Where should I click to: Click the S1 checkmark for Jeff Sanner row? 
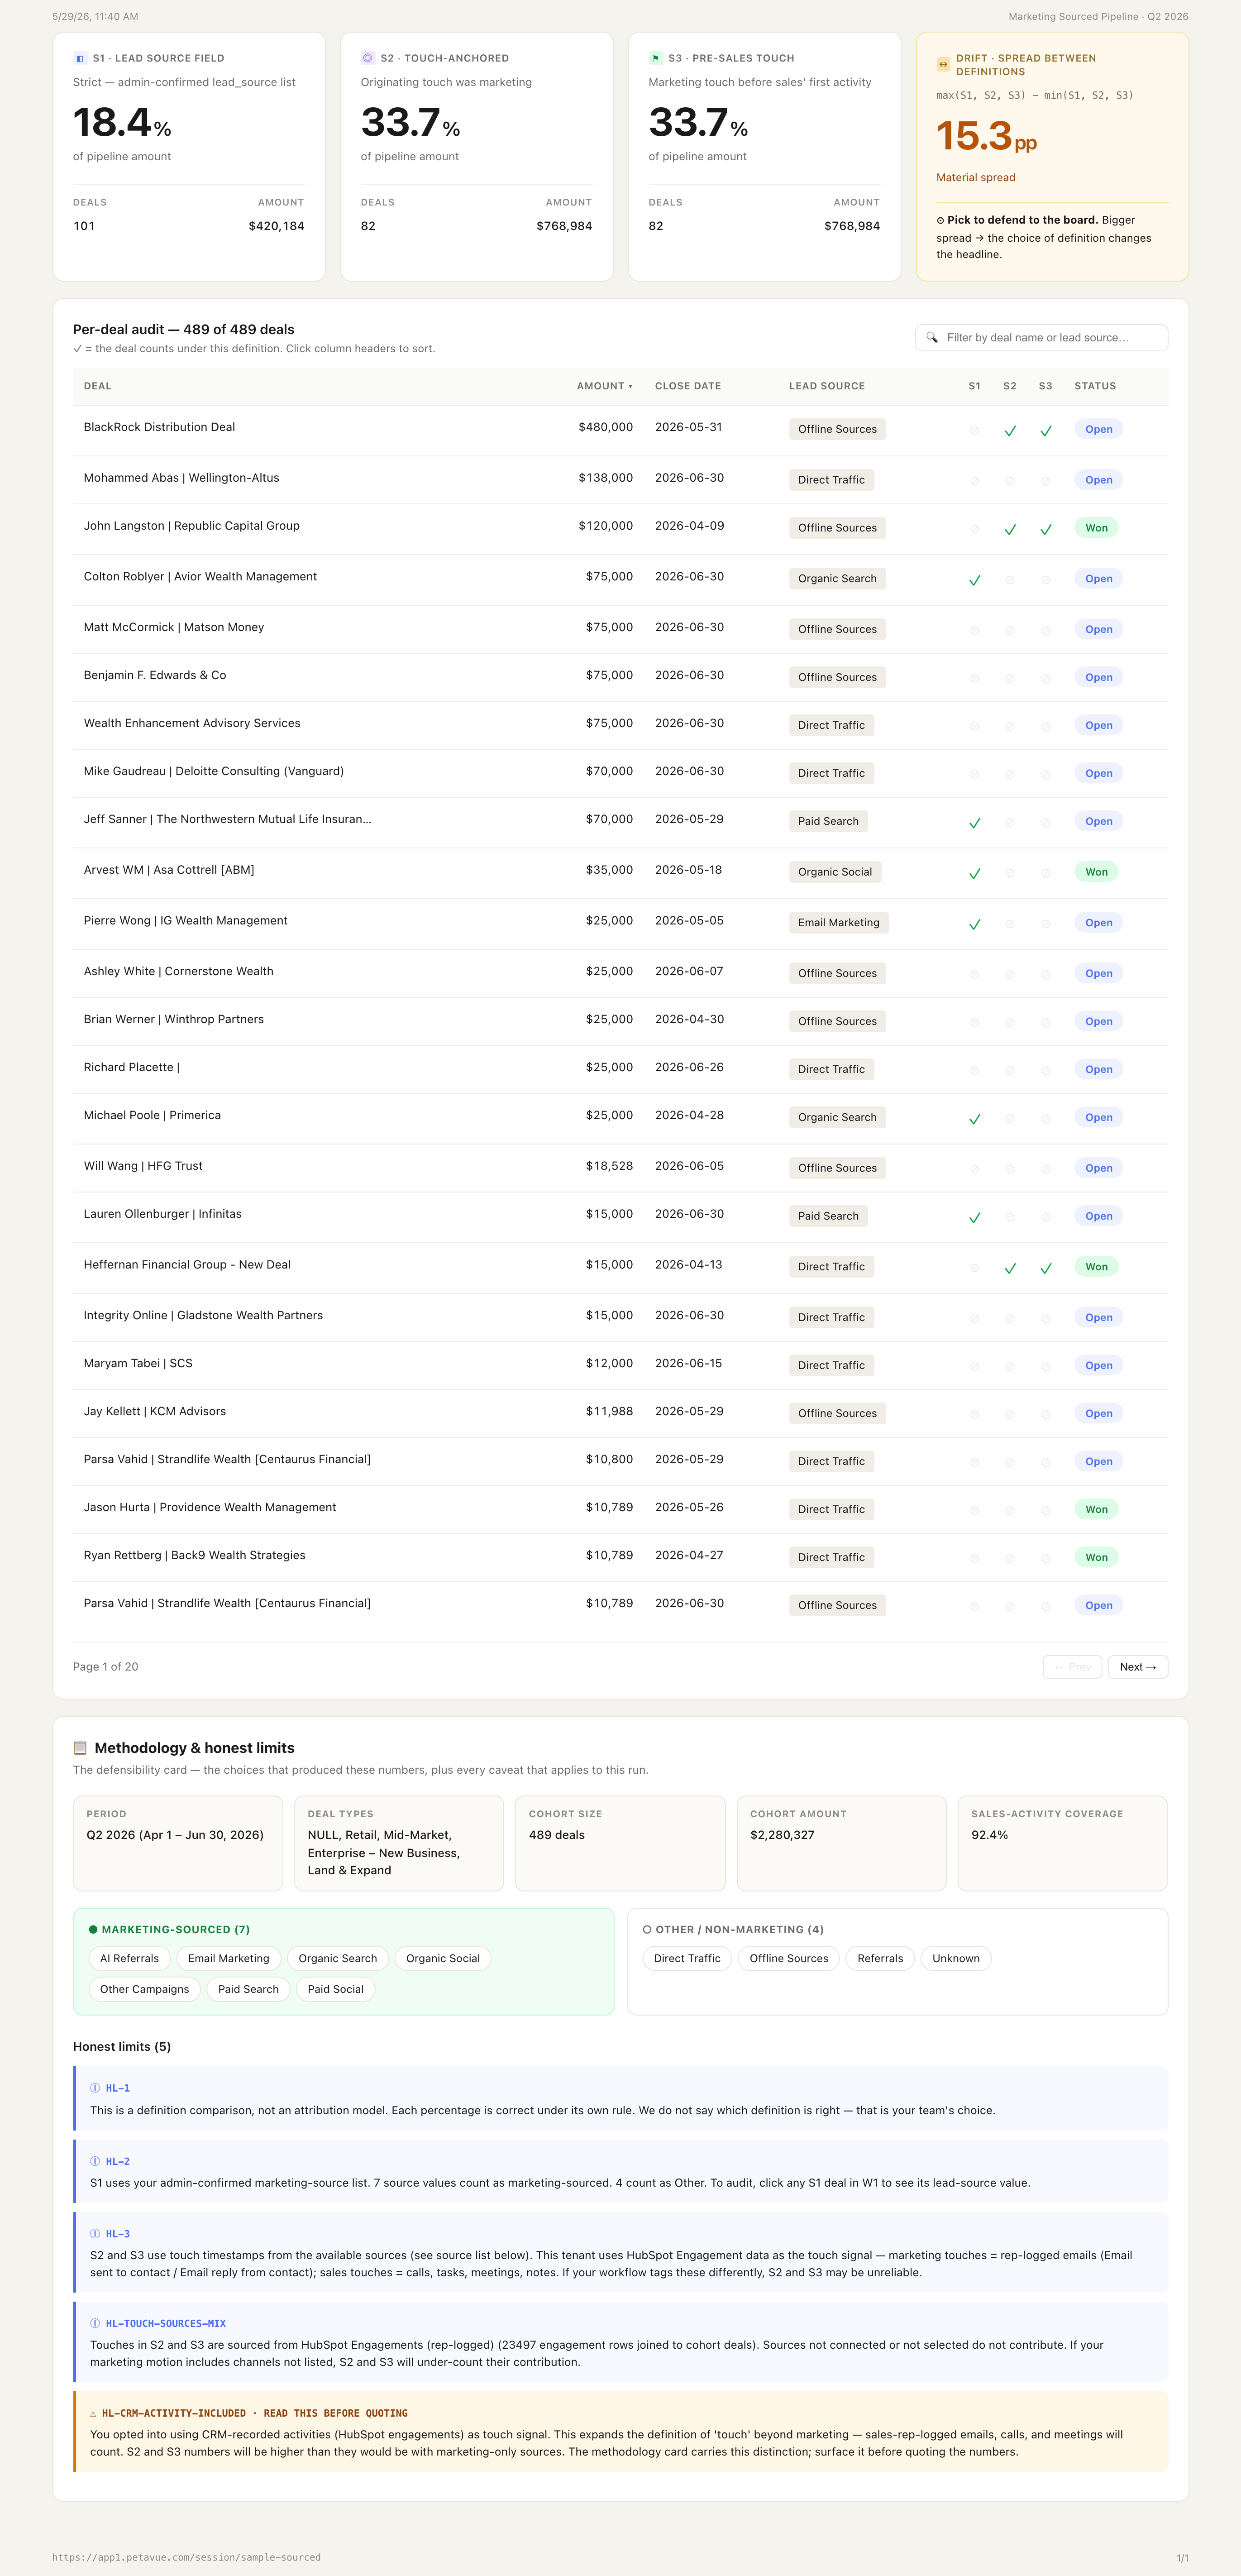(975, 823)
